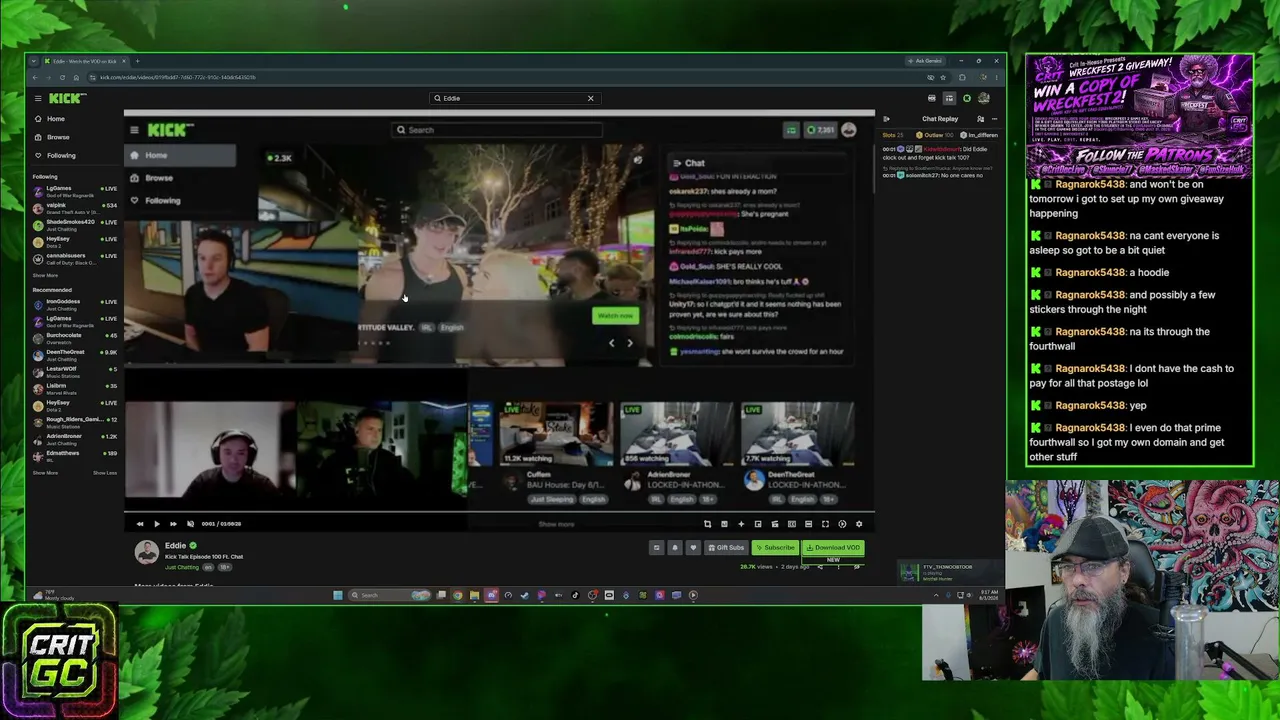Click Watch now in embedded video
This screenshot has width=1280, height=720.
tap(615, 316)
